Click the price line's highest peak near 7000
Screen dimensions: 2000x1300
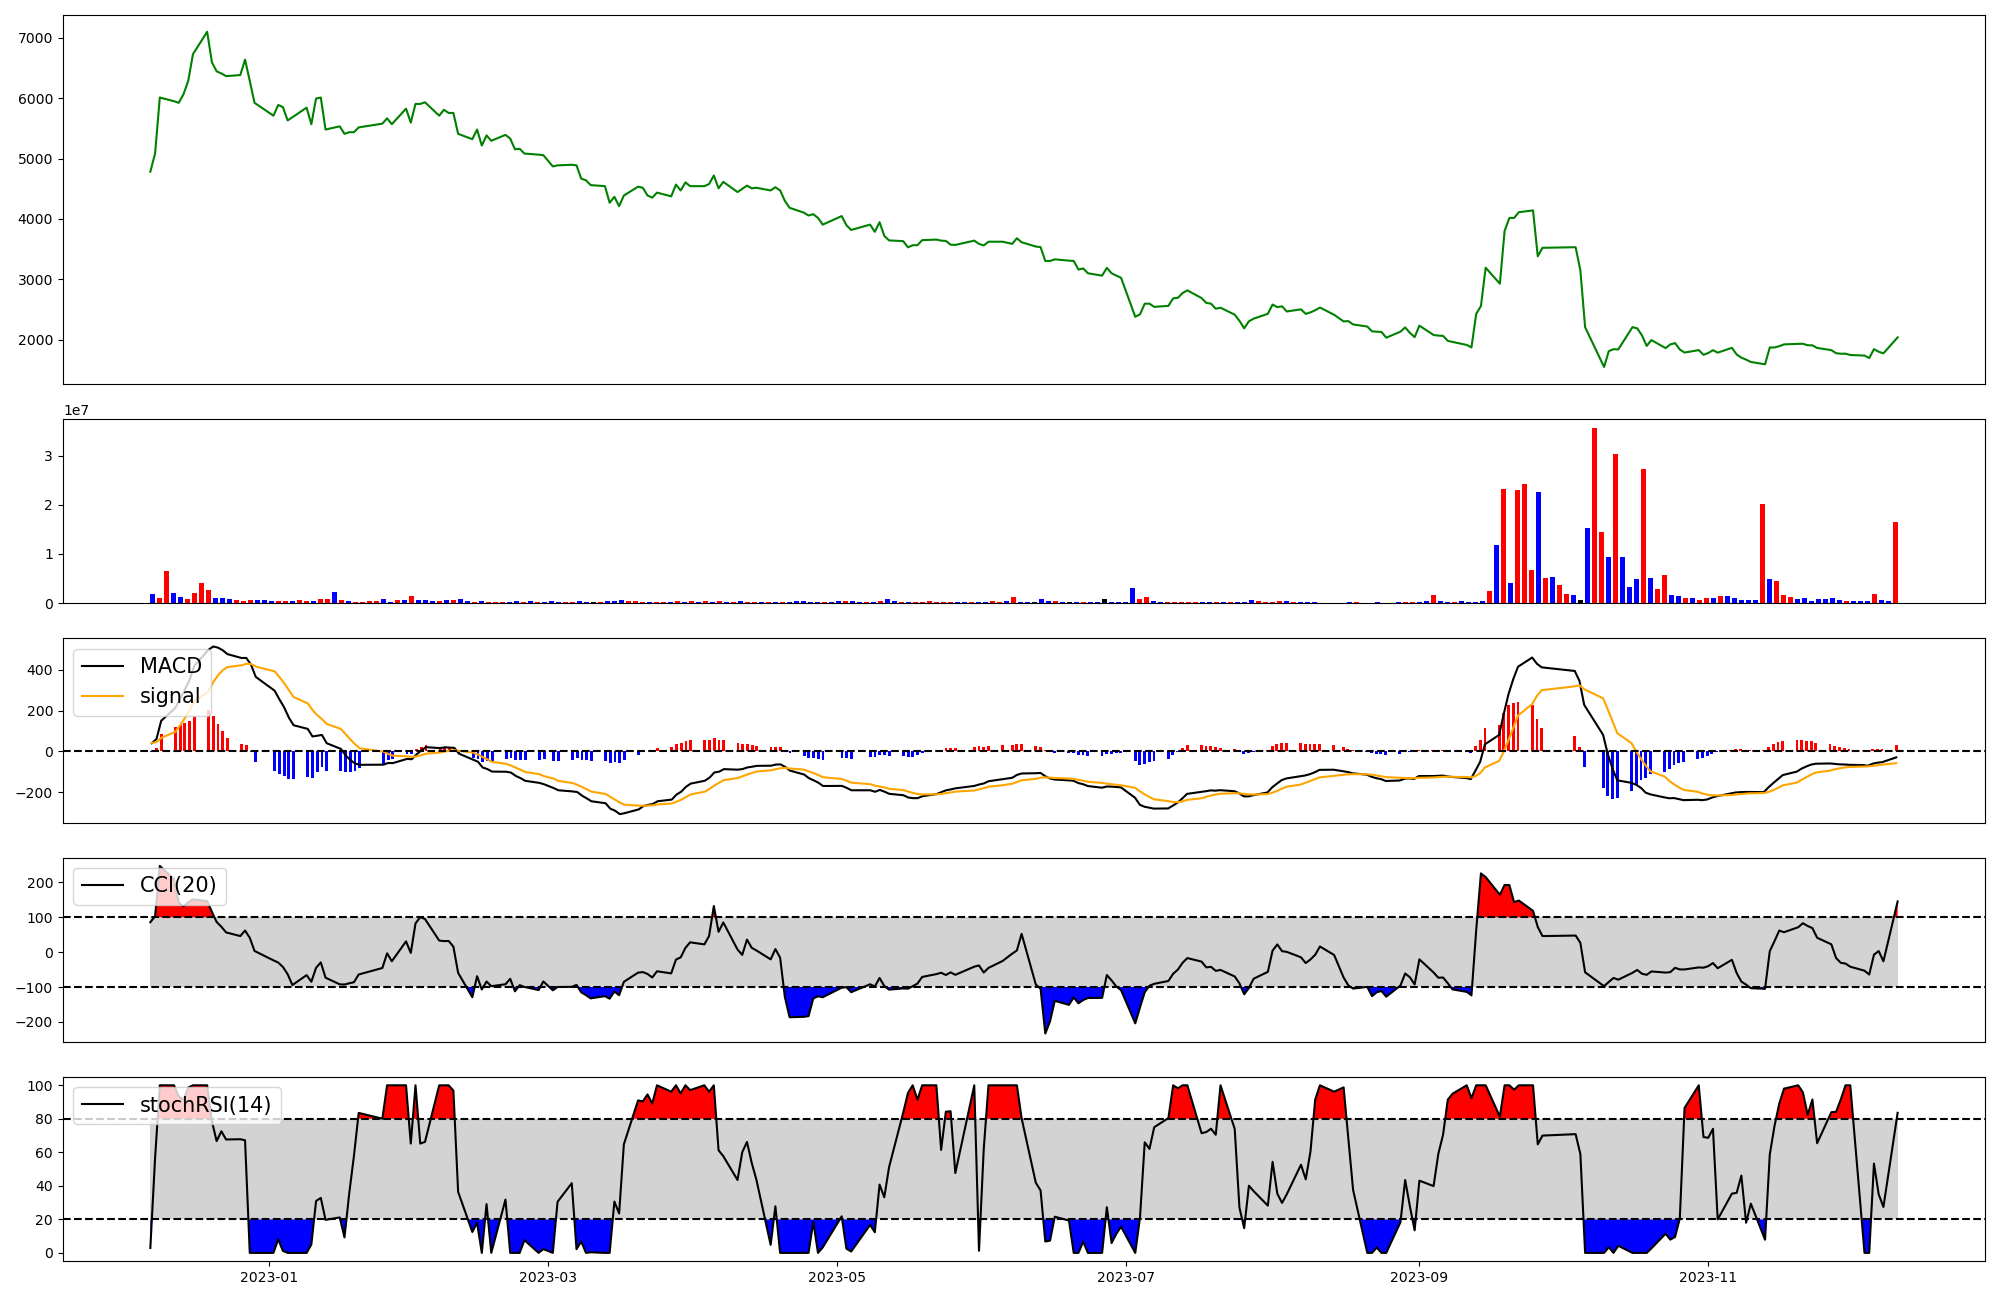click(x=207, y=32)
